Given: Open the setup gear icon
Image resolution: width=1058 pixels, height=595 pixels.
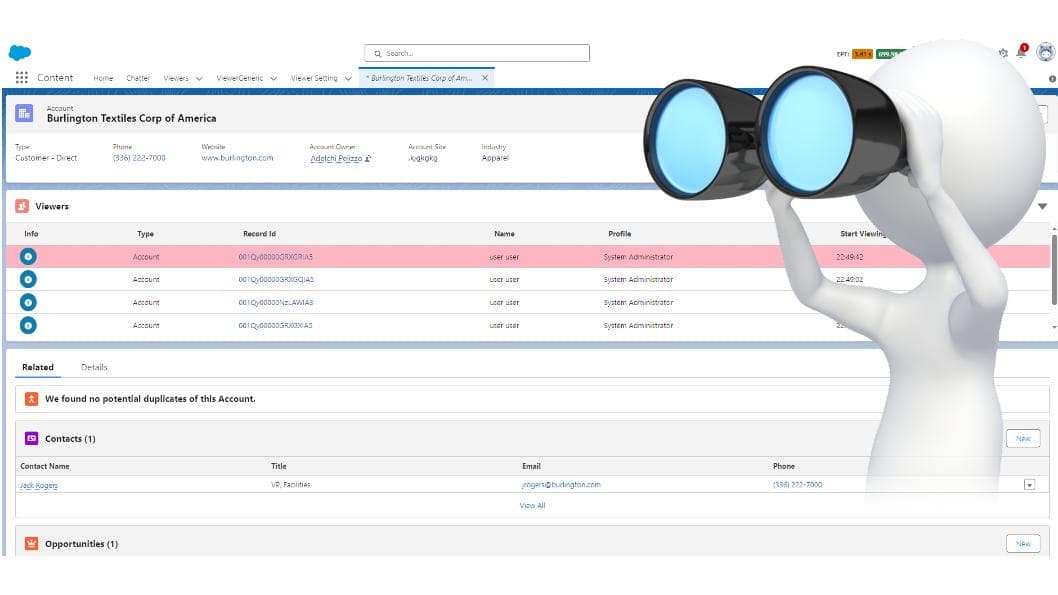Looking at the screenshot, I should [x=1003, y=53].
